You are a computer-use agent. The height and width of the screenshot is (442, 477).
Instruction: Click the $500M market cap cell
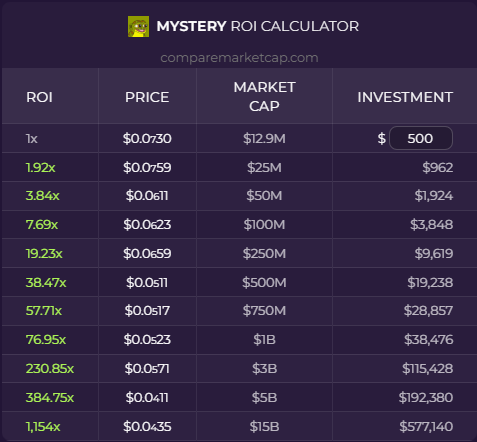264,283
